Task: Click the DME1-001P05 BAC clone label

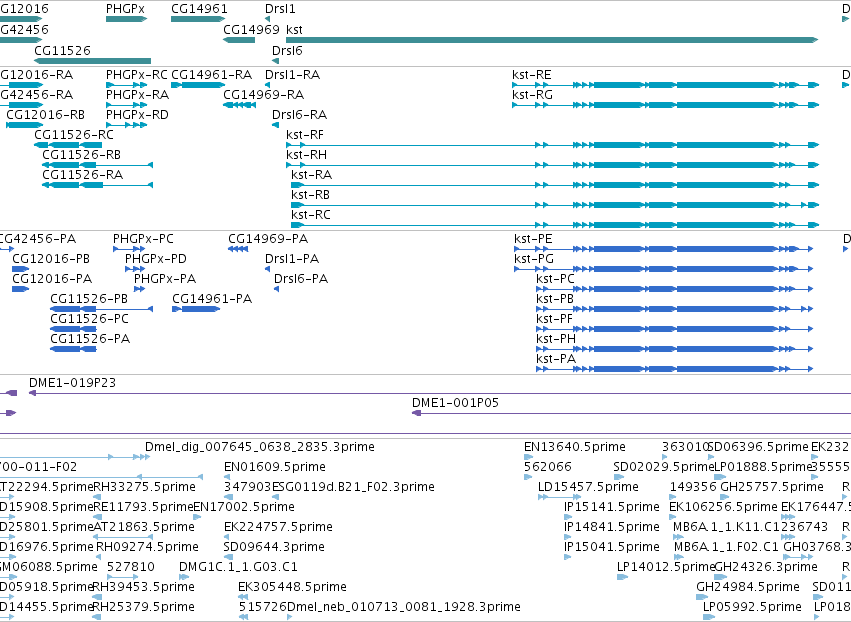Action: (455, 403)
